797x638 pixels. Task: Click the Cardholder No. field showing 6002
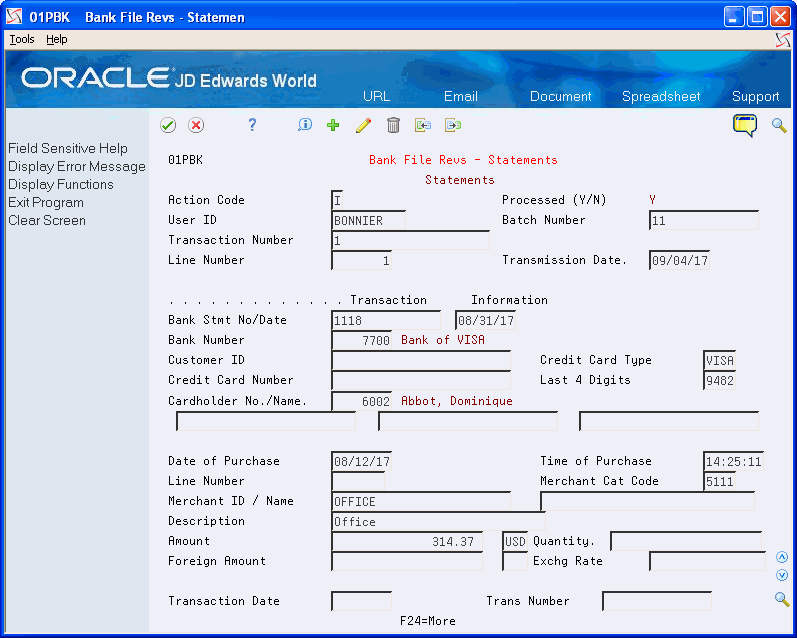pos(361,401)
